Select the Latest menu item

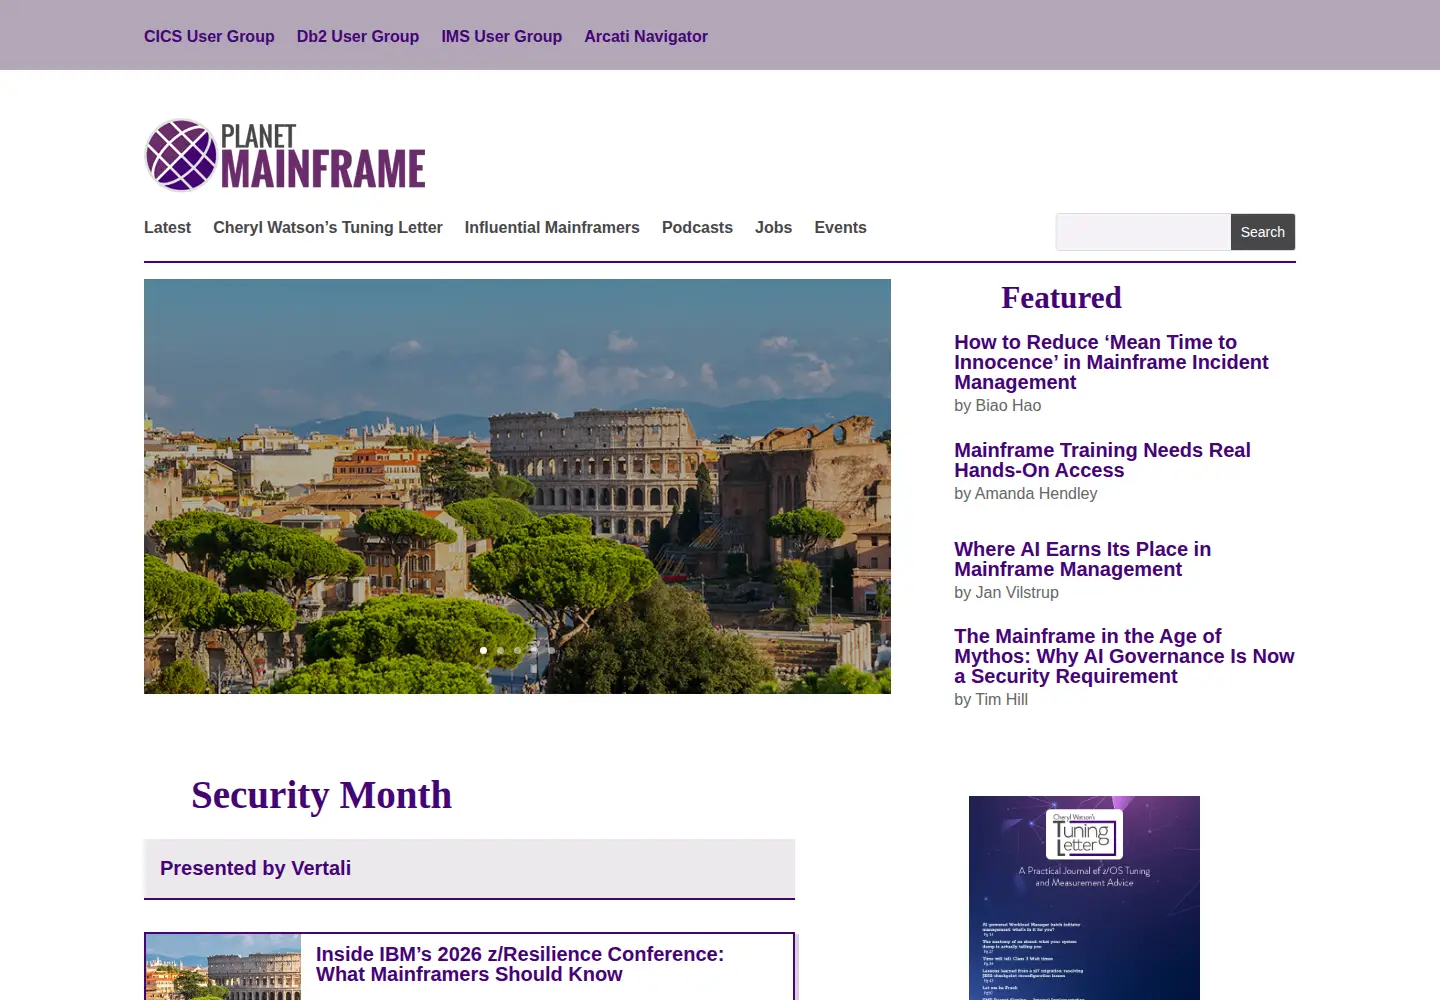click(x=167, y=228)
